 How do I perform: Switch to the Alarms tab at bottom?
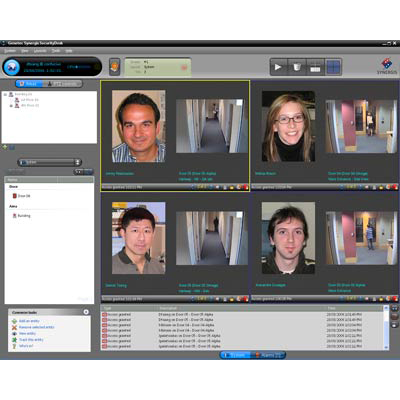click(269, 355)
